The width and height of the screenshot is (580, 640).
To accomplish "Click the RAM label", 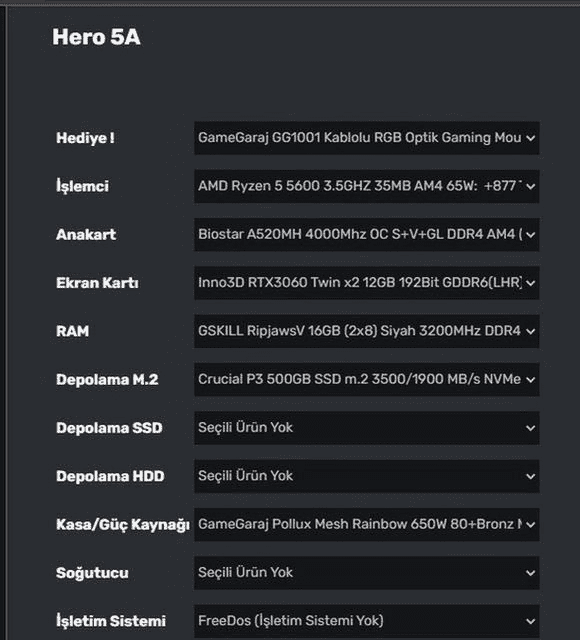I will pos(73,331).
